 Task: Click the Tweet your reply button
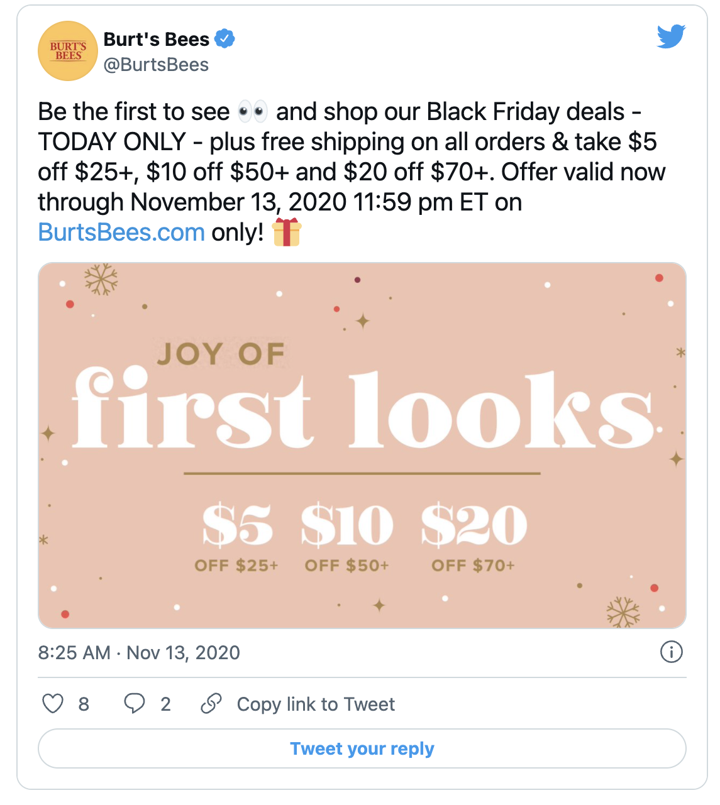362,749
